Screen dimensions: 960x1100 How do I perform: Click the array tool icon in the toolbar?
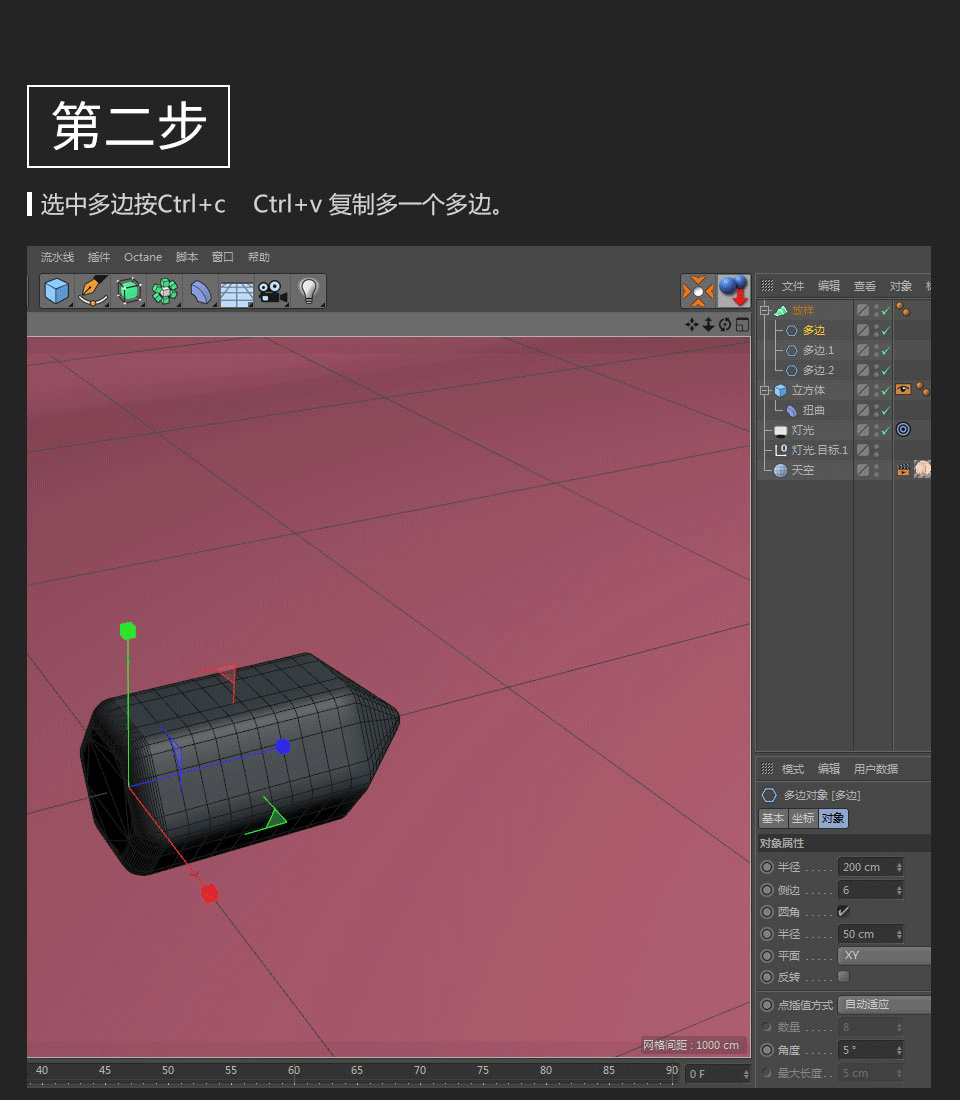164,292
